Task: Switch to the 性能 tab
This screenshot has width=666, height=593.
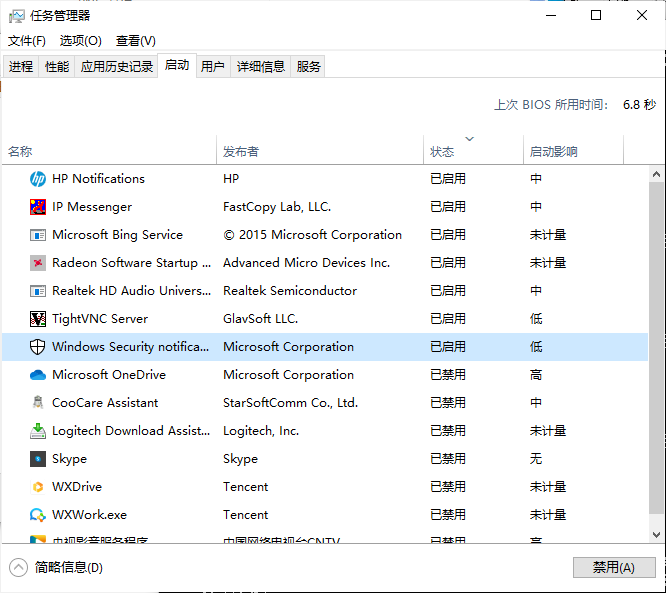Action: click(57, 67)
